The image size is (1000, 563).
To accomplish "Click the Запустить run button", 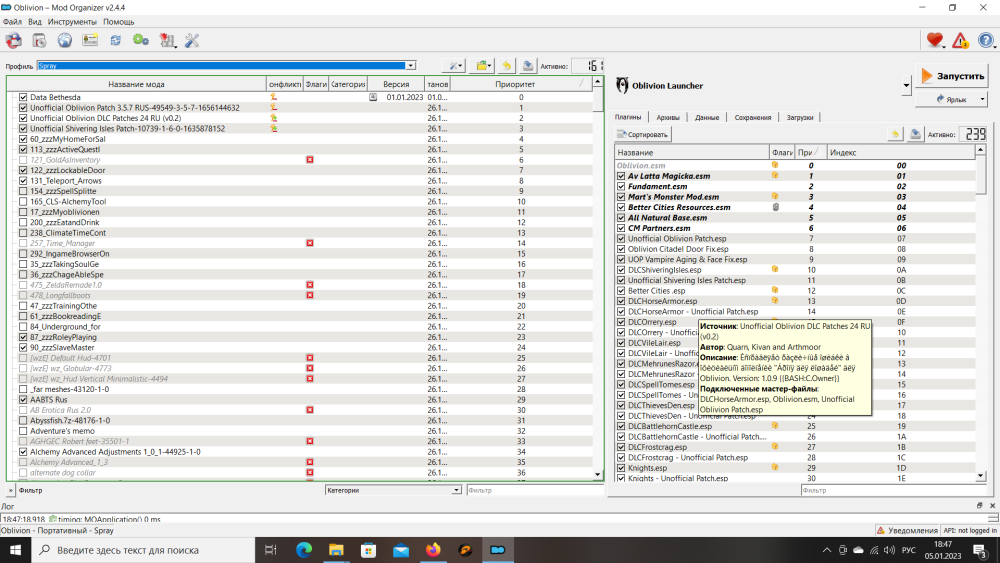I will pyautogui.click(x=952, y=77).
